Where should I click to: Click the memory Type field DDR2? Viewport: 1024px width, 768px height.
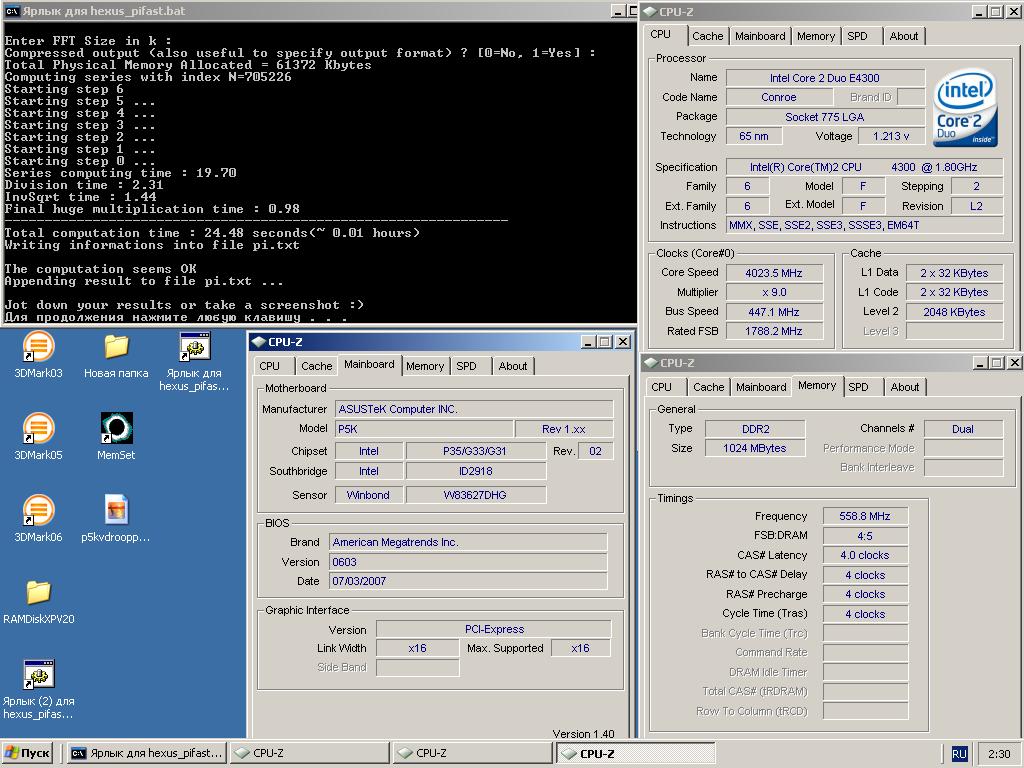click(x=755, y=429)
